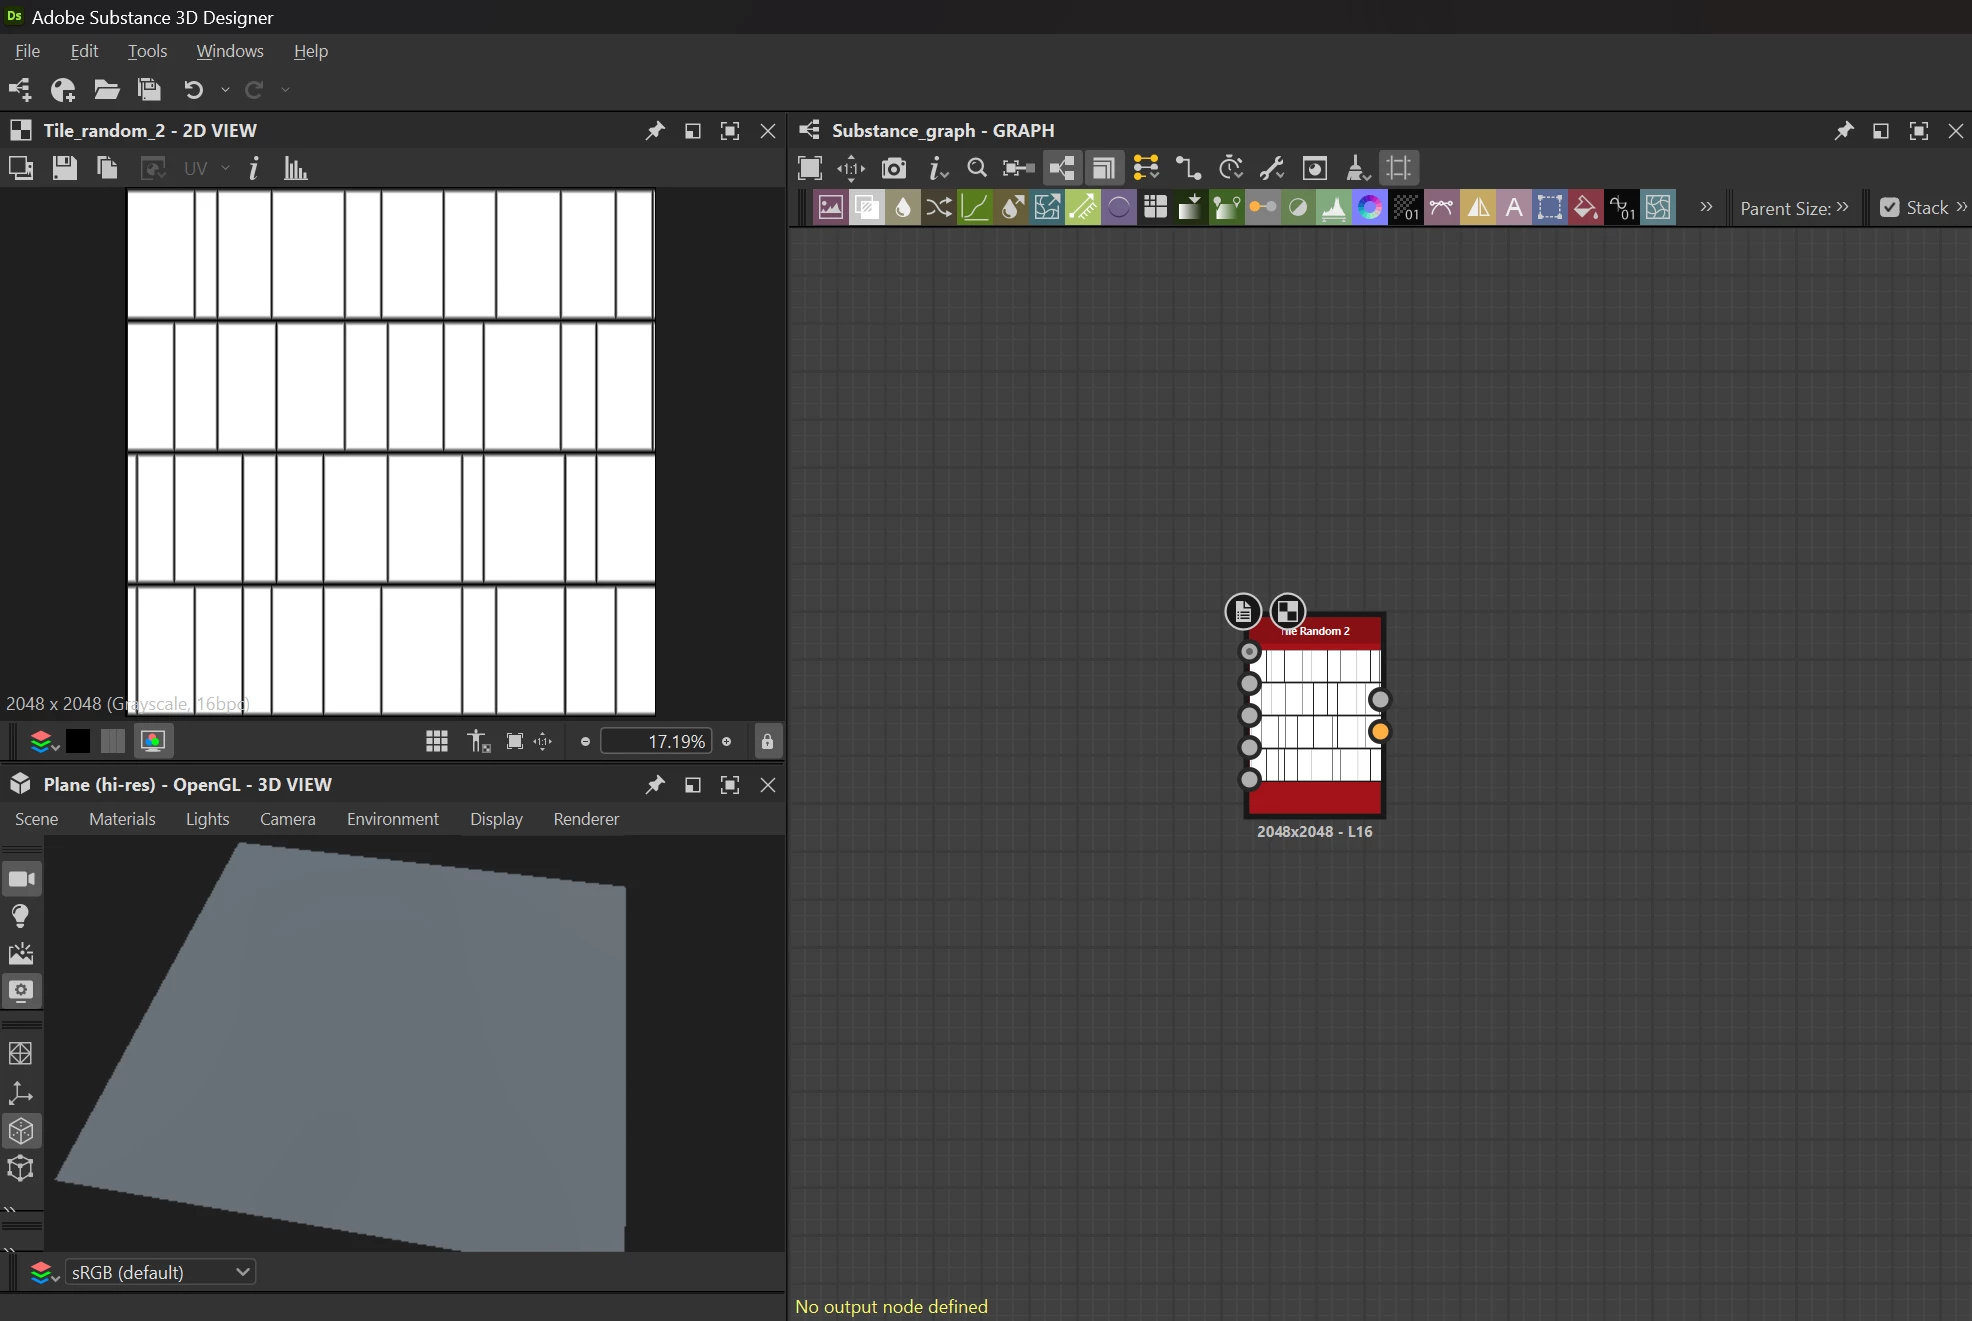Click the graph search magnifier icon
The height and width of the screenshot is (1321, 1972).
point(977,168)
